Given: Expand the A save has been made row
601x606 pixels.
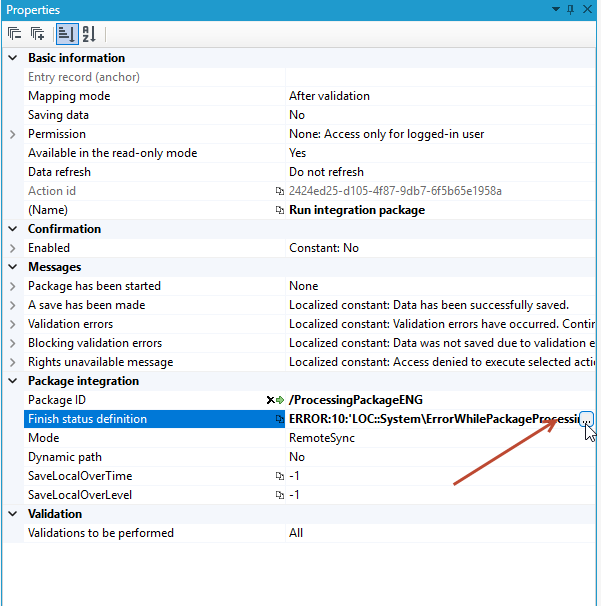Looking at the screenshot, I should (x=13, y=305).
